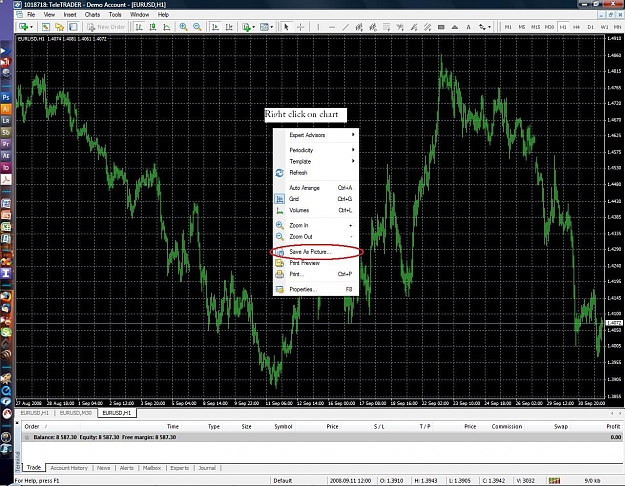Select the arrows symbol tool
The height and width of the screenshot is (486, 625).
[482, 27]
